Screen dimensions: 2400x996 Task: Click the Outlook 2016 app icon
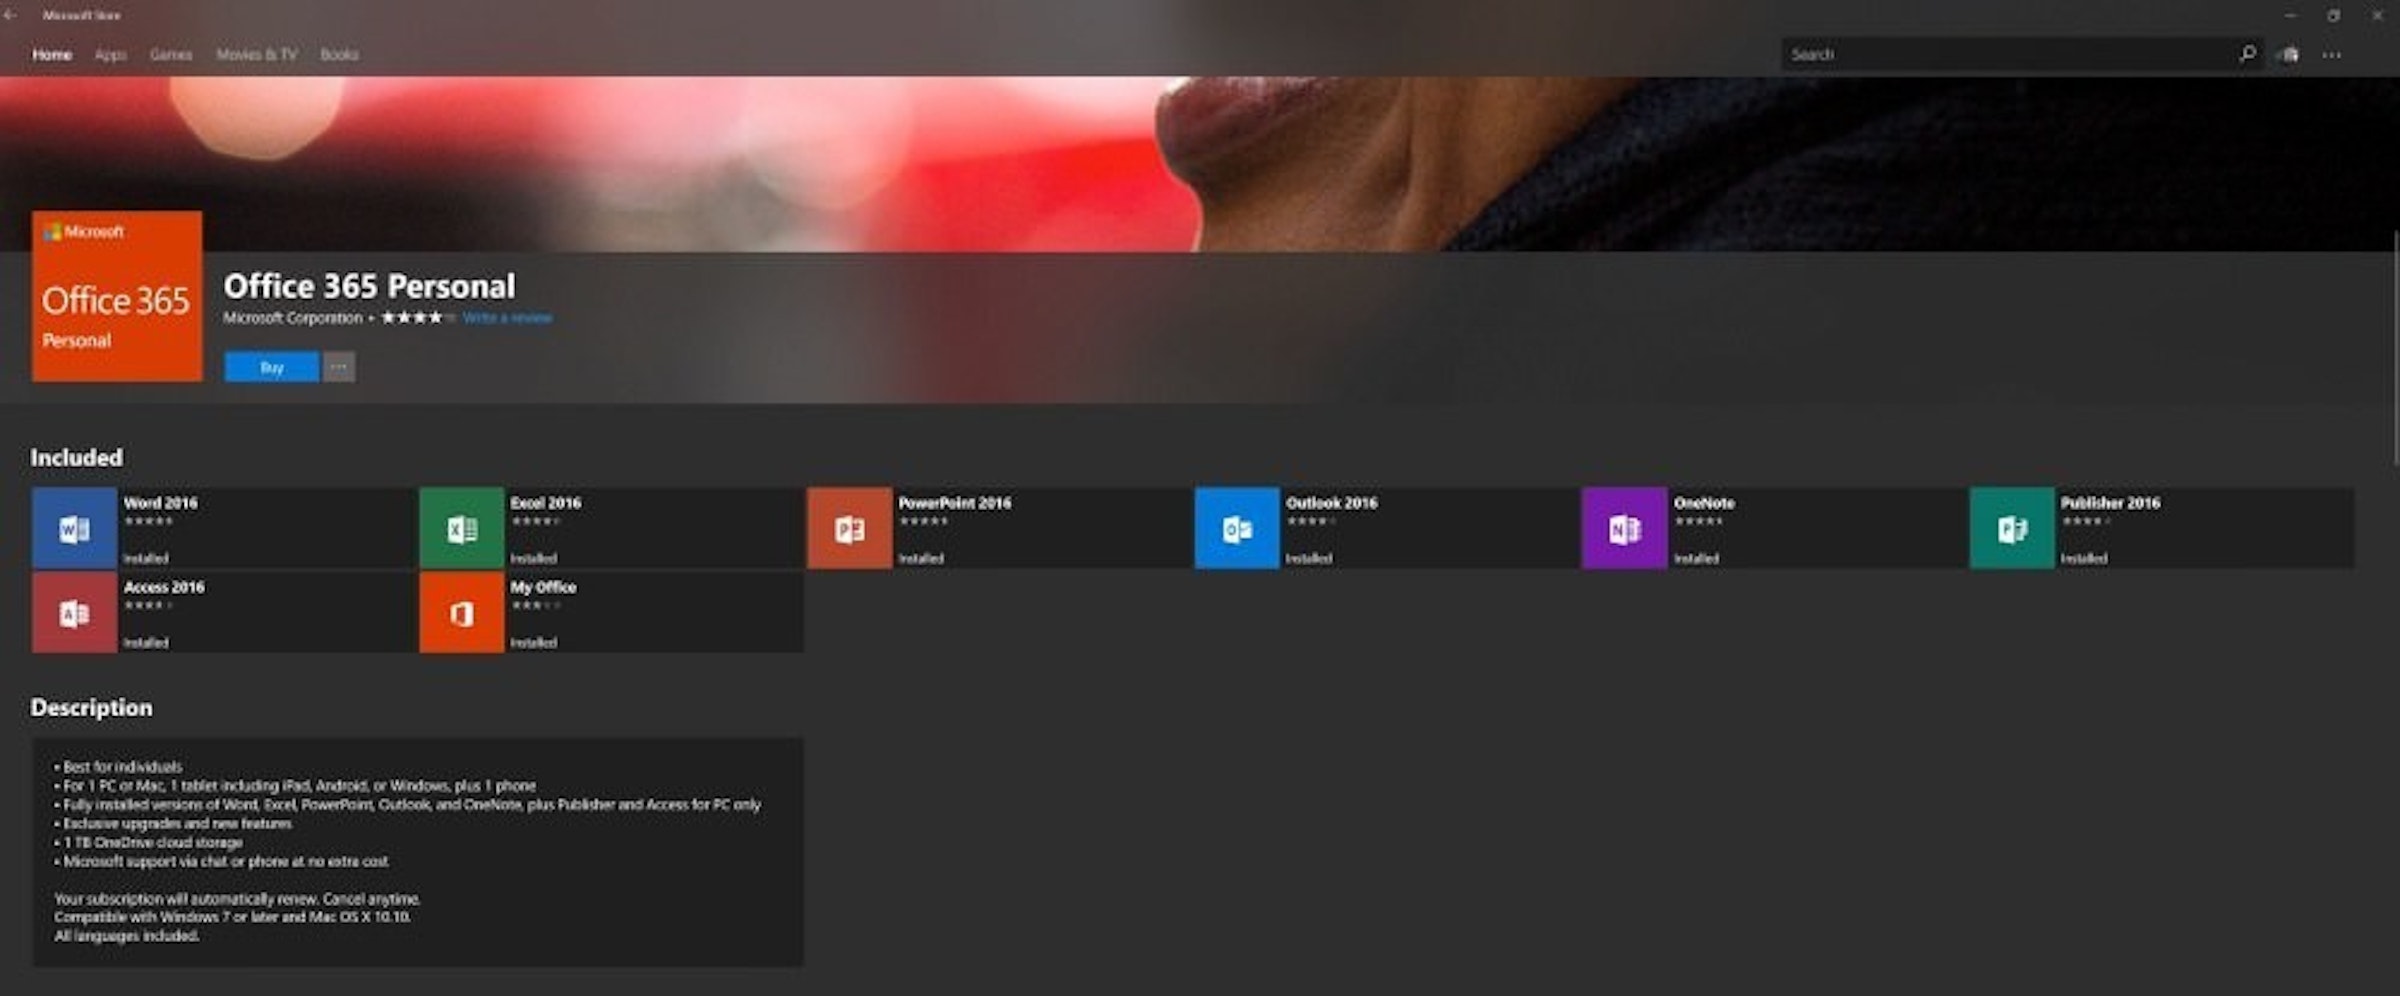coord(1237,528)
